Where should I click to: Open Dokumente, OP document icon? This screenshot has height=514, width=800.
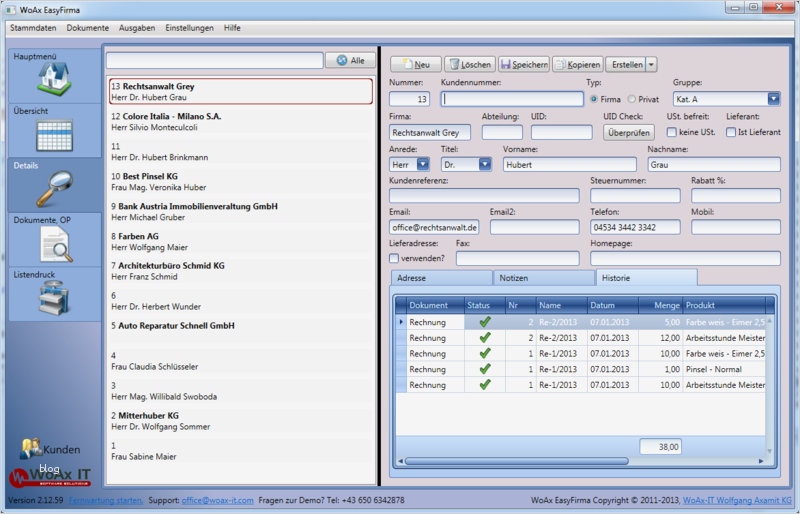(56, 244)
